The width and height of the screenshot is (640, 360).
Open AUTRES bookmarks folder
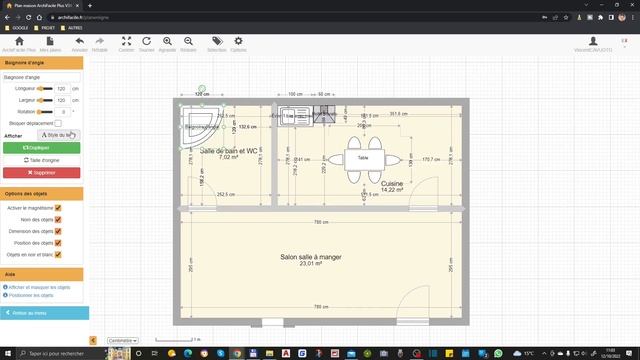pos(71,28)
